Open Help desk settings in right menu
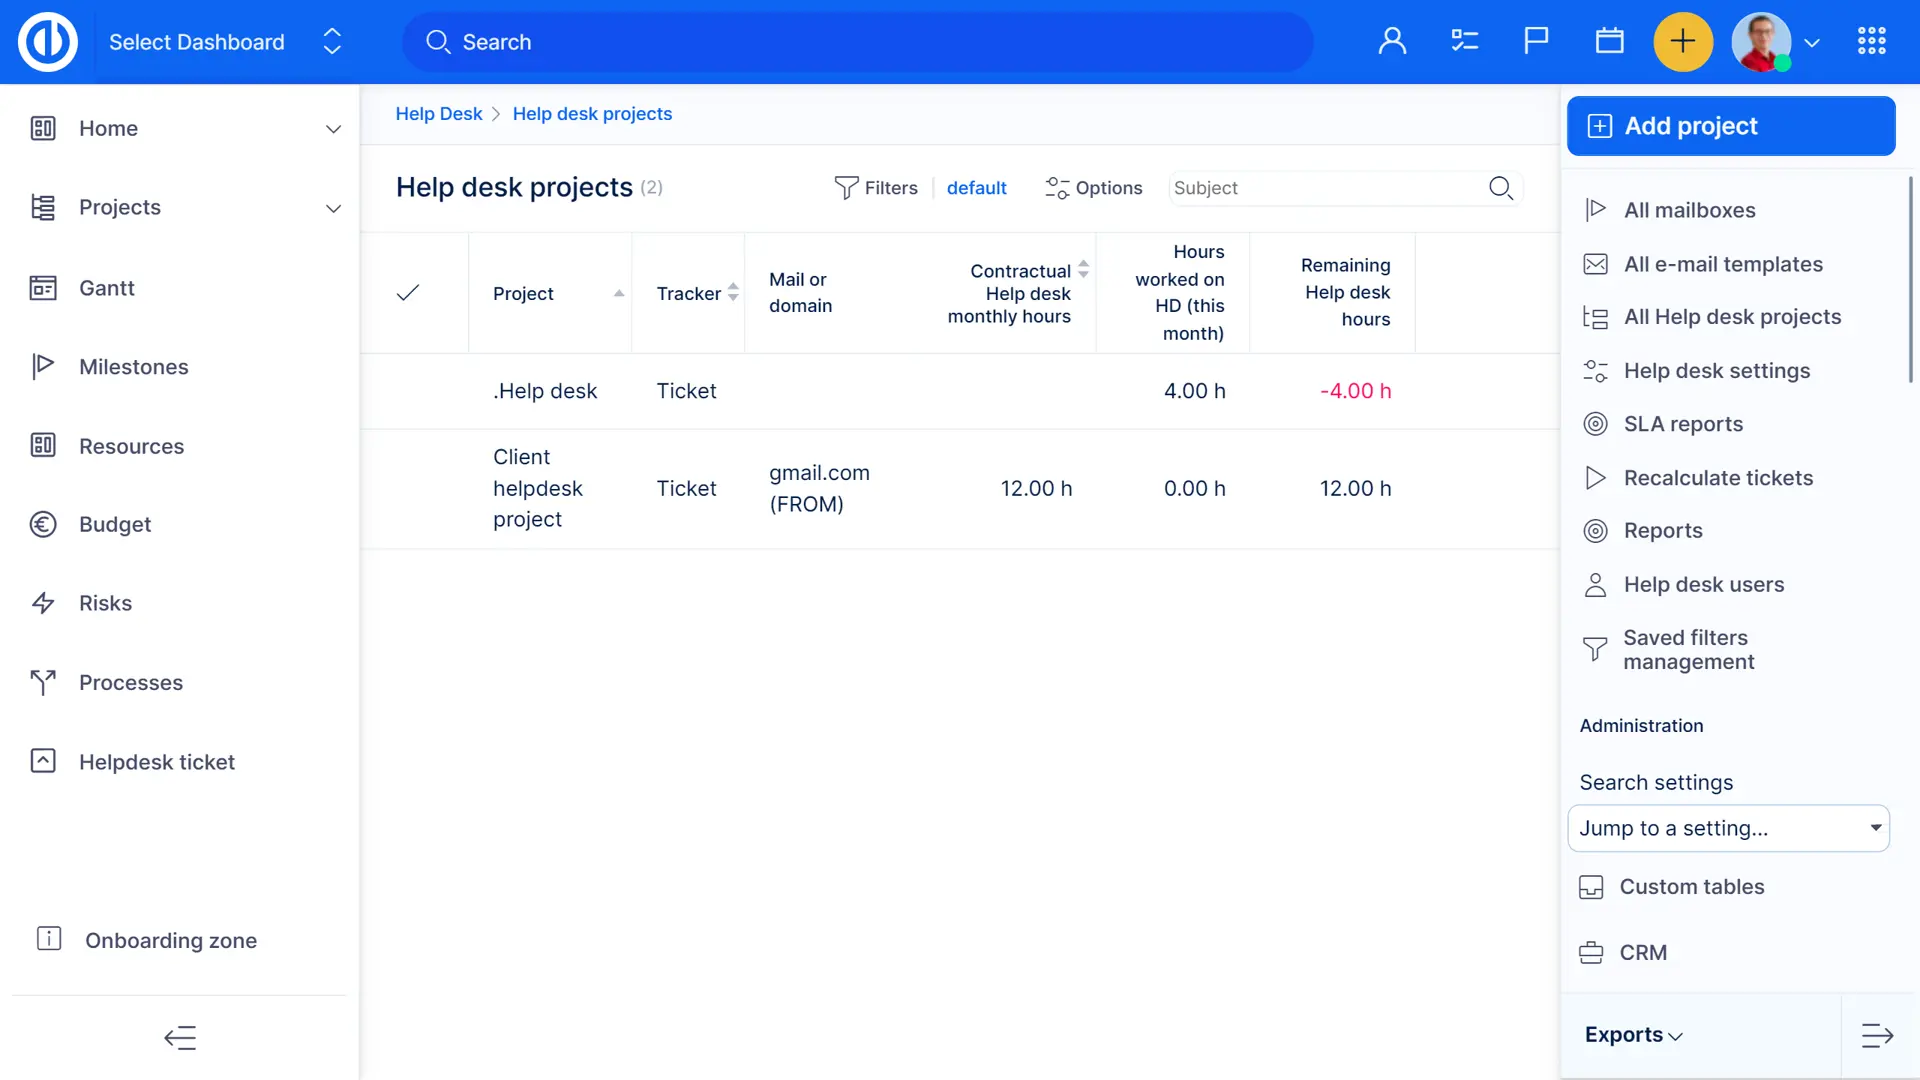The image size is (1920, 1080). coord(1716,371)
